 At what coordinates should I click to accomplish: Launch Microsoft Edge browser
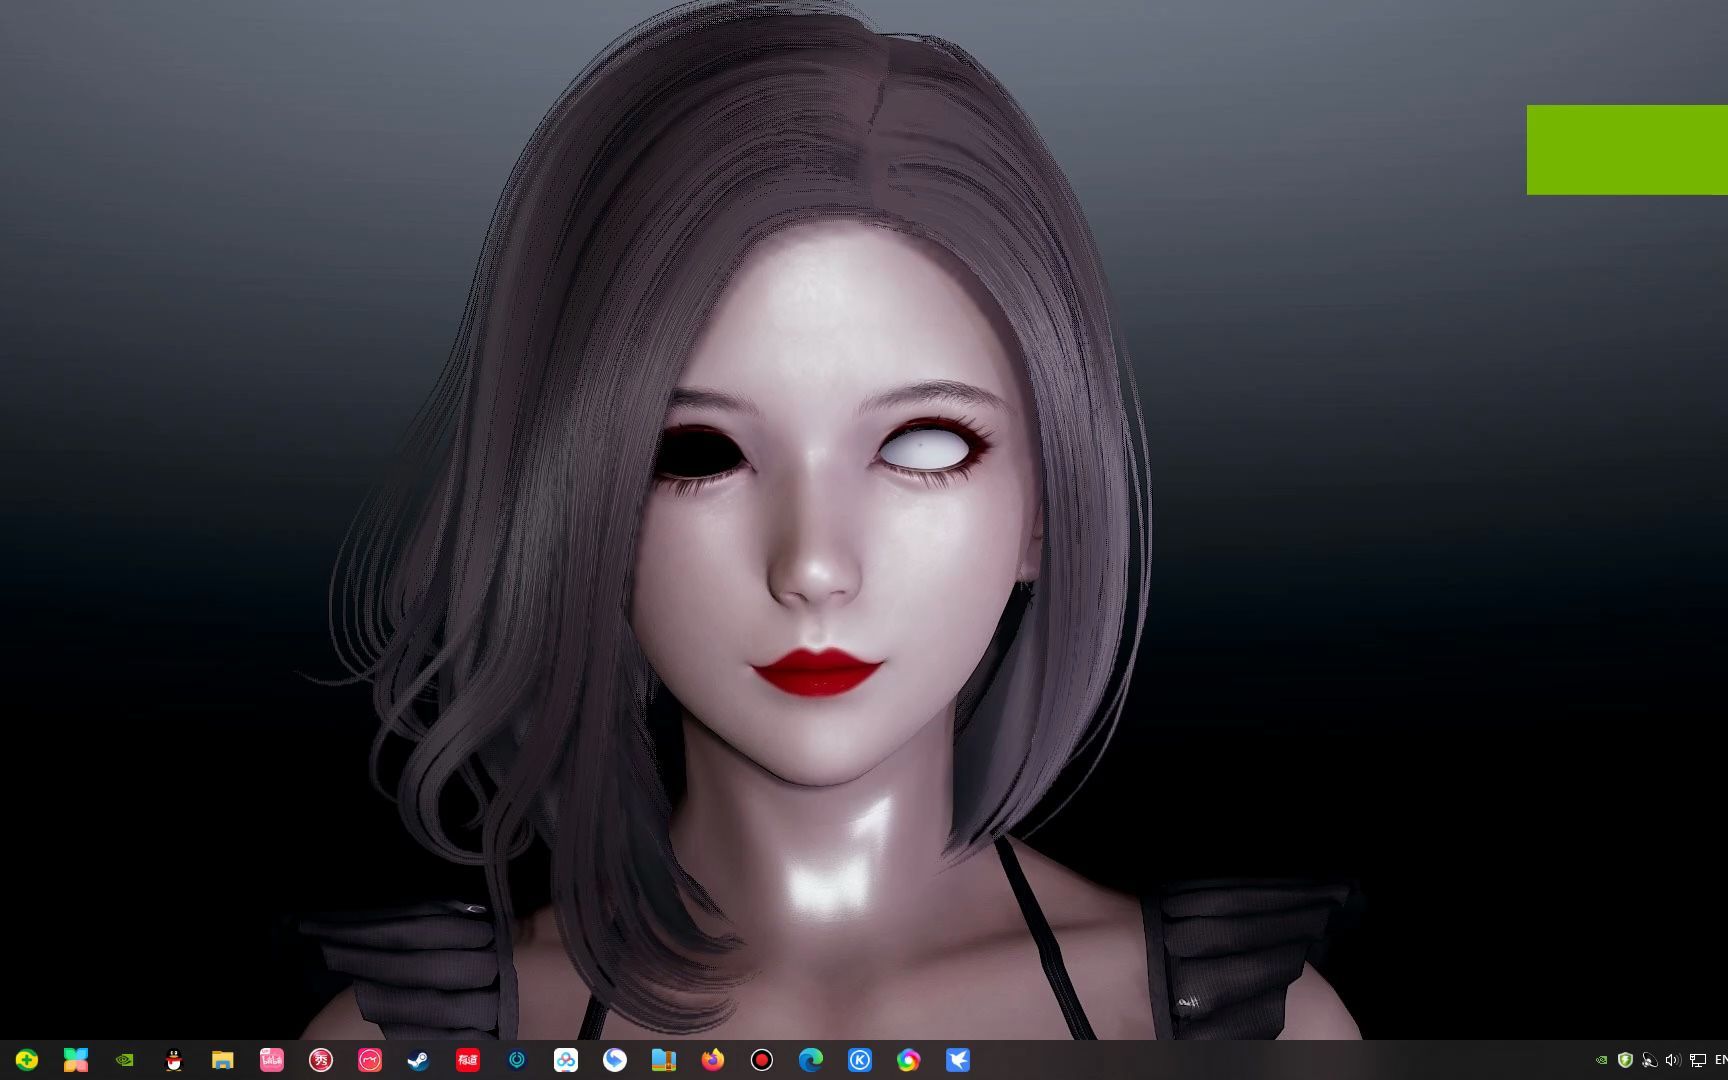(811, 1060)
